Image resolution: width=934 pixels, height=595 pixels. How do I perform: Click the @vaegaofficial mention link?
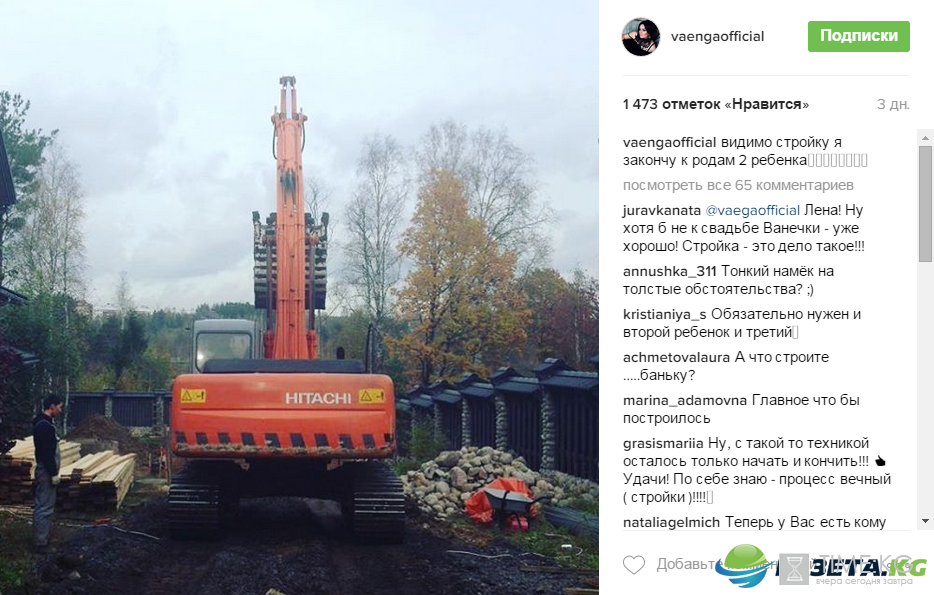tap(752, 210)
